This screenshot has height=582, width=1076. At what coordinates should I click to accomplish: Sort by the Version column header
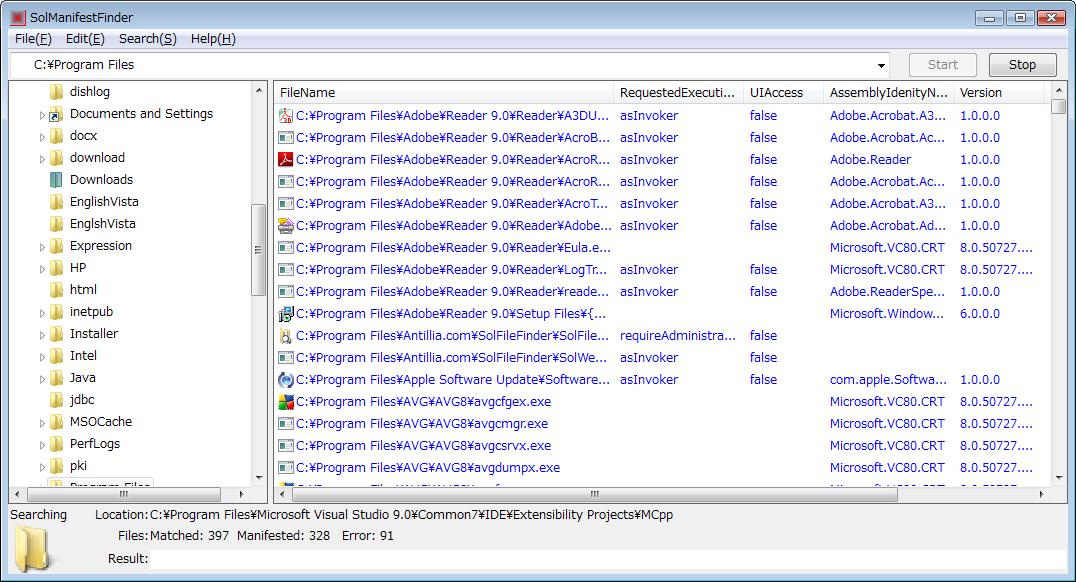click(998, 93)
